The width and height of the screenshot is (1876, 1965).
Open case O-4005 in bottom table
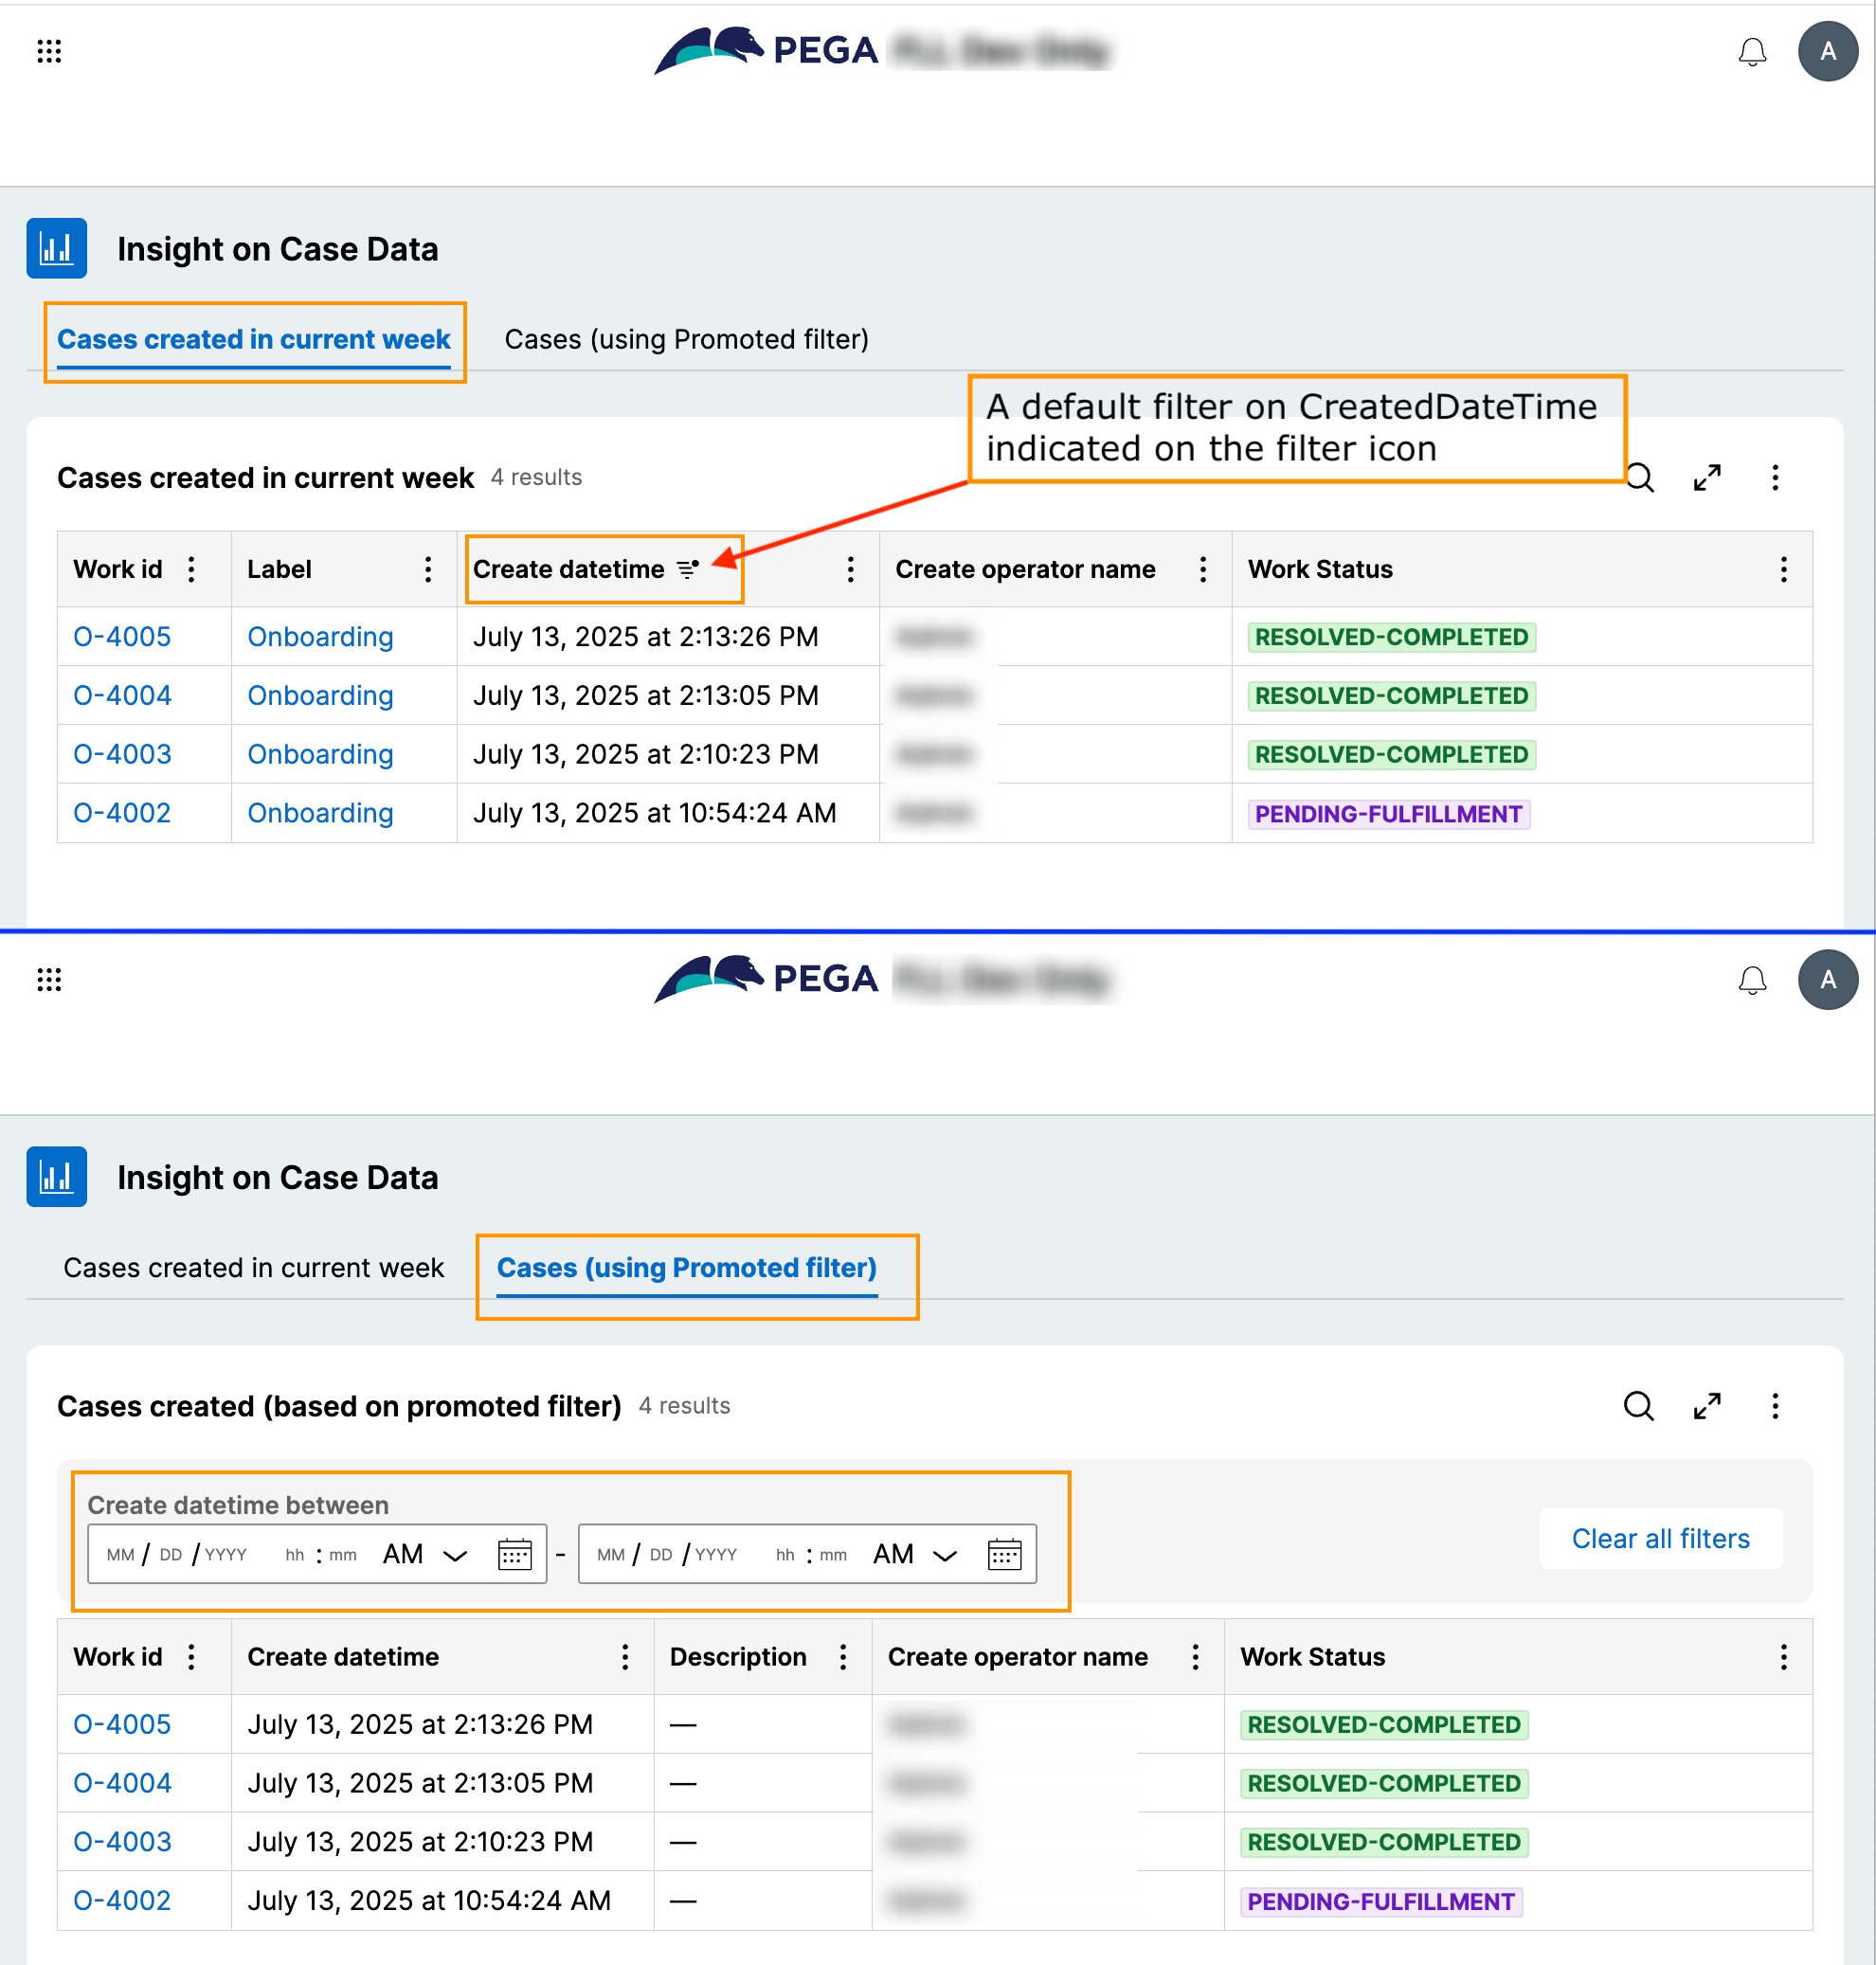tap(122, 1724)
